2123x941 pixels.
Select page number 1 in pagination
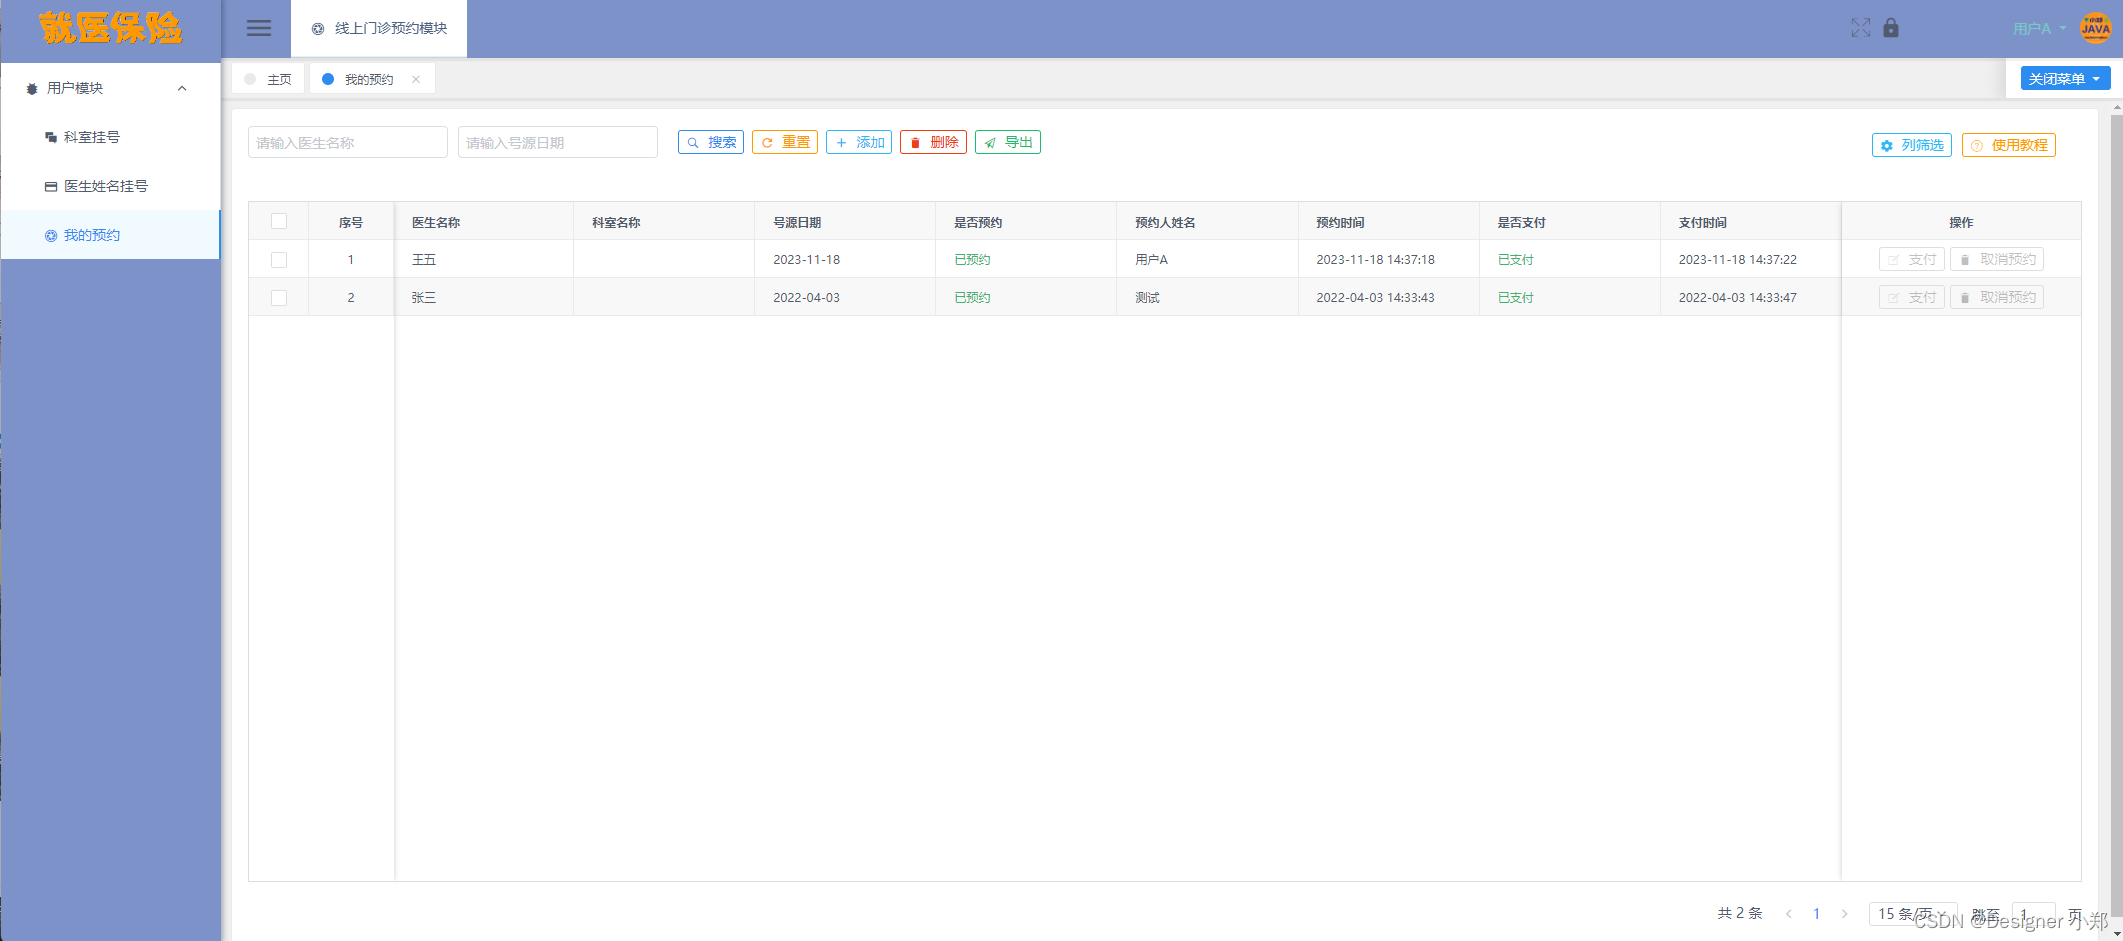(x=1816, y=913)
